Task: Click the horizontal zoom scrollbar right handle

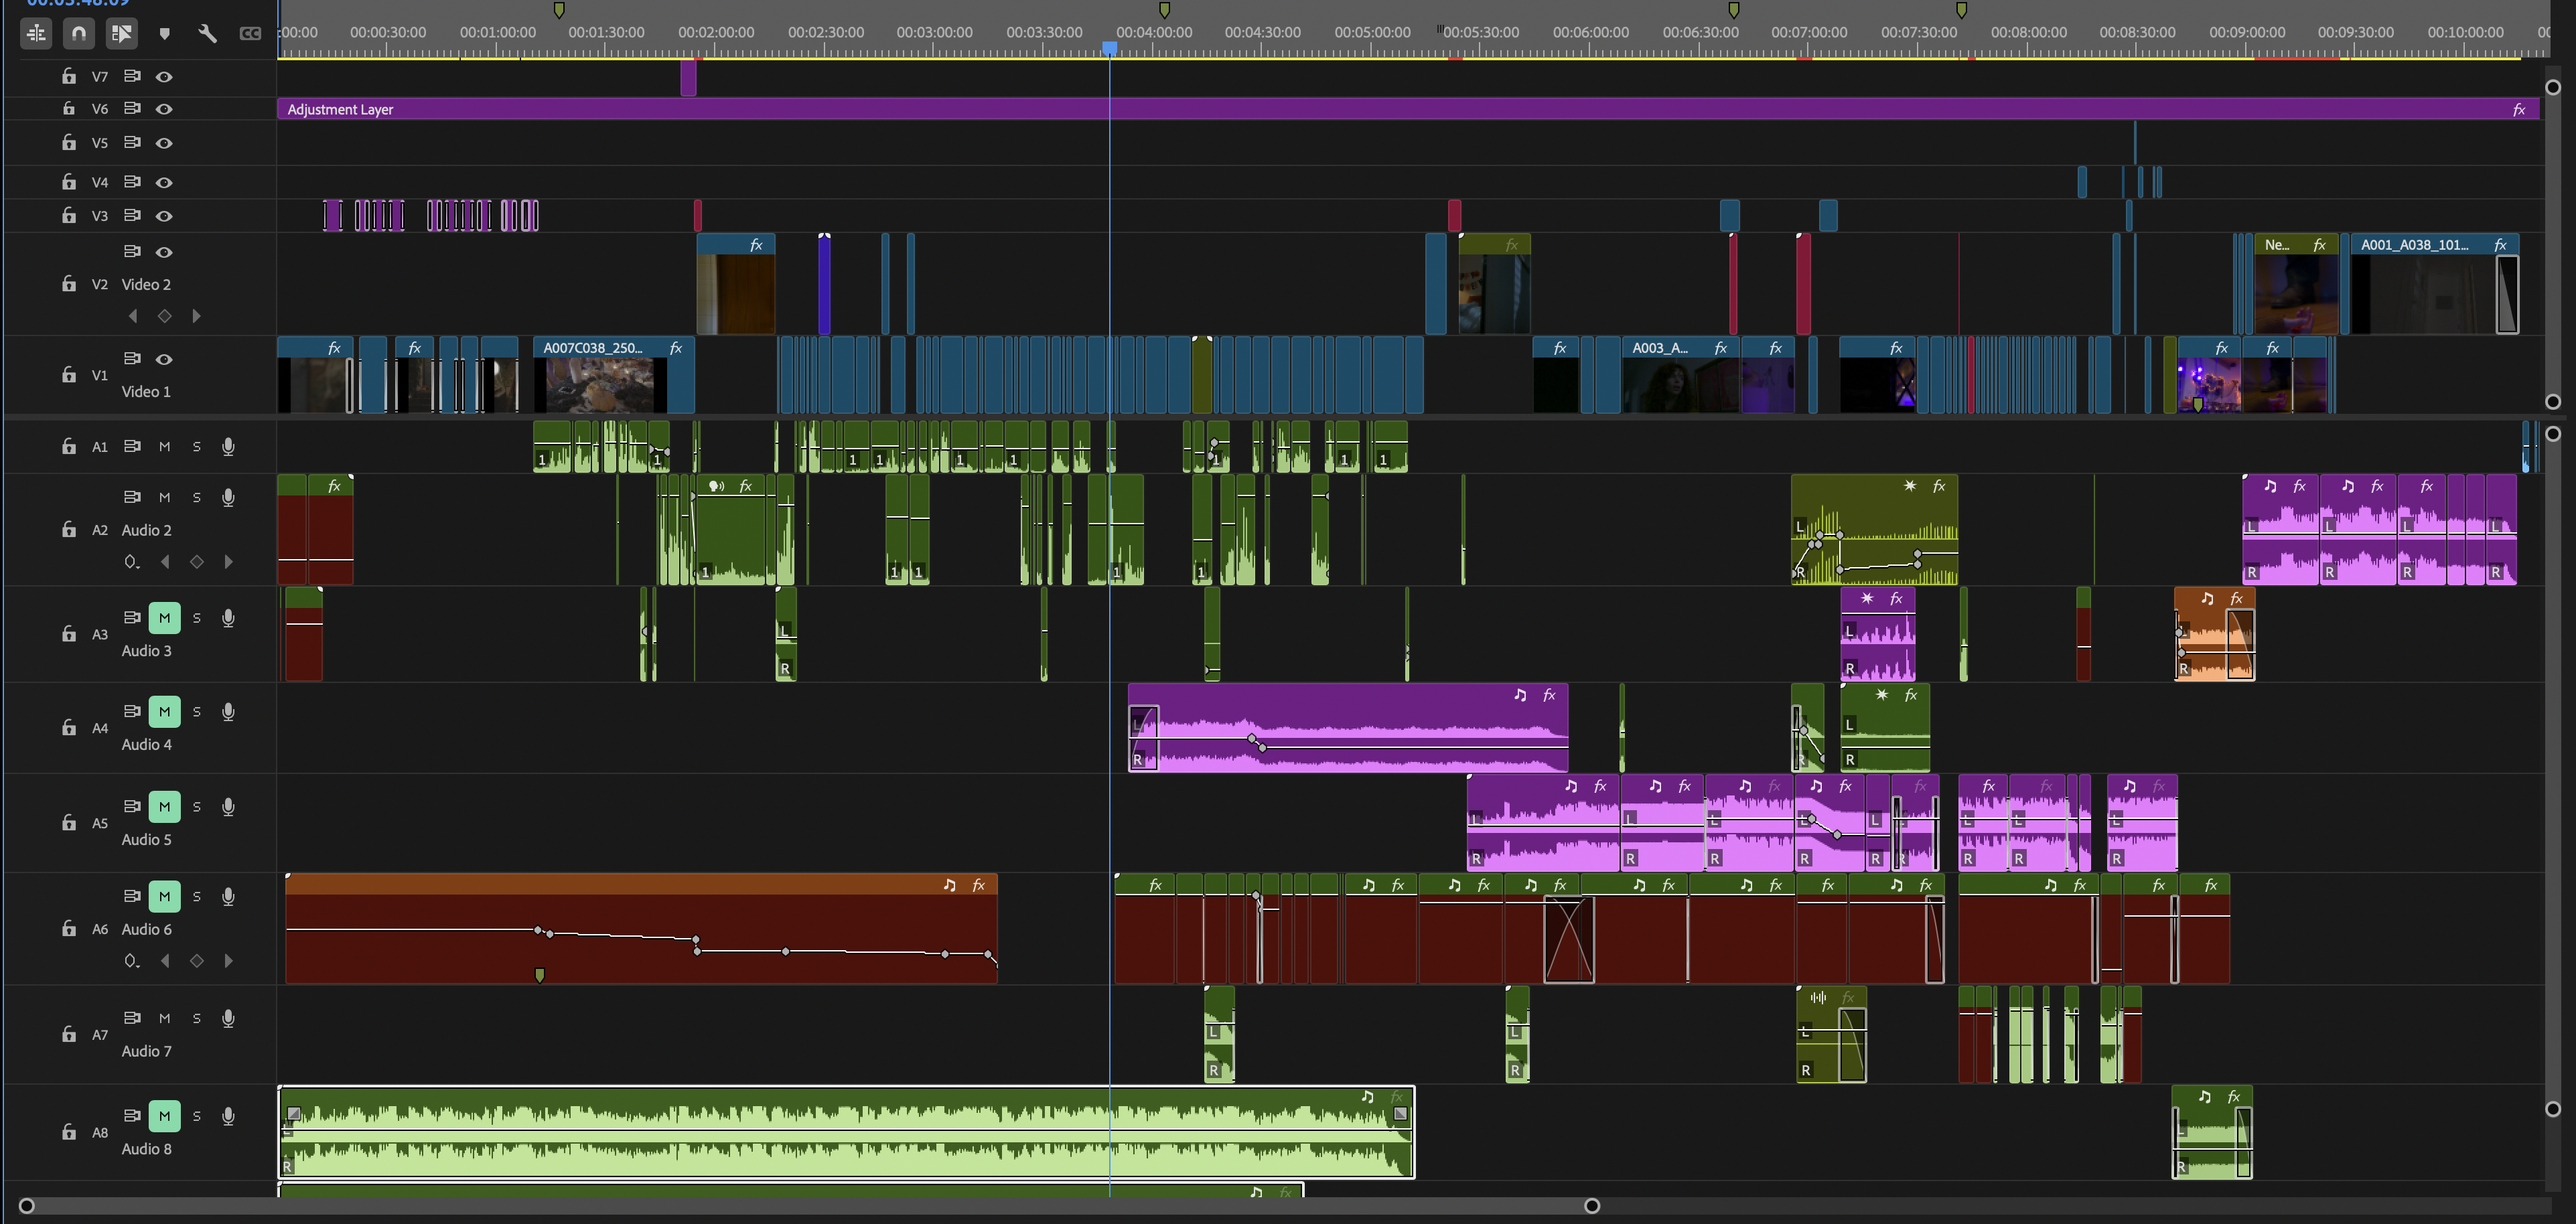Action: [1592, 1206]
